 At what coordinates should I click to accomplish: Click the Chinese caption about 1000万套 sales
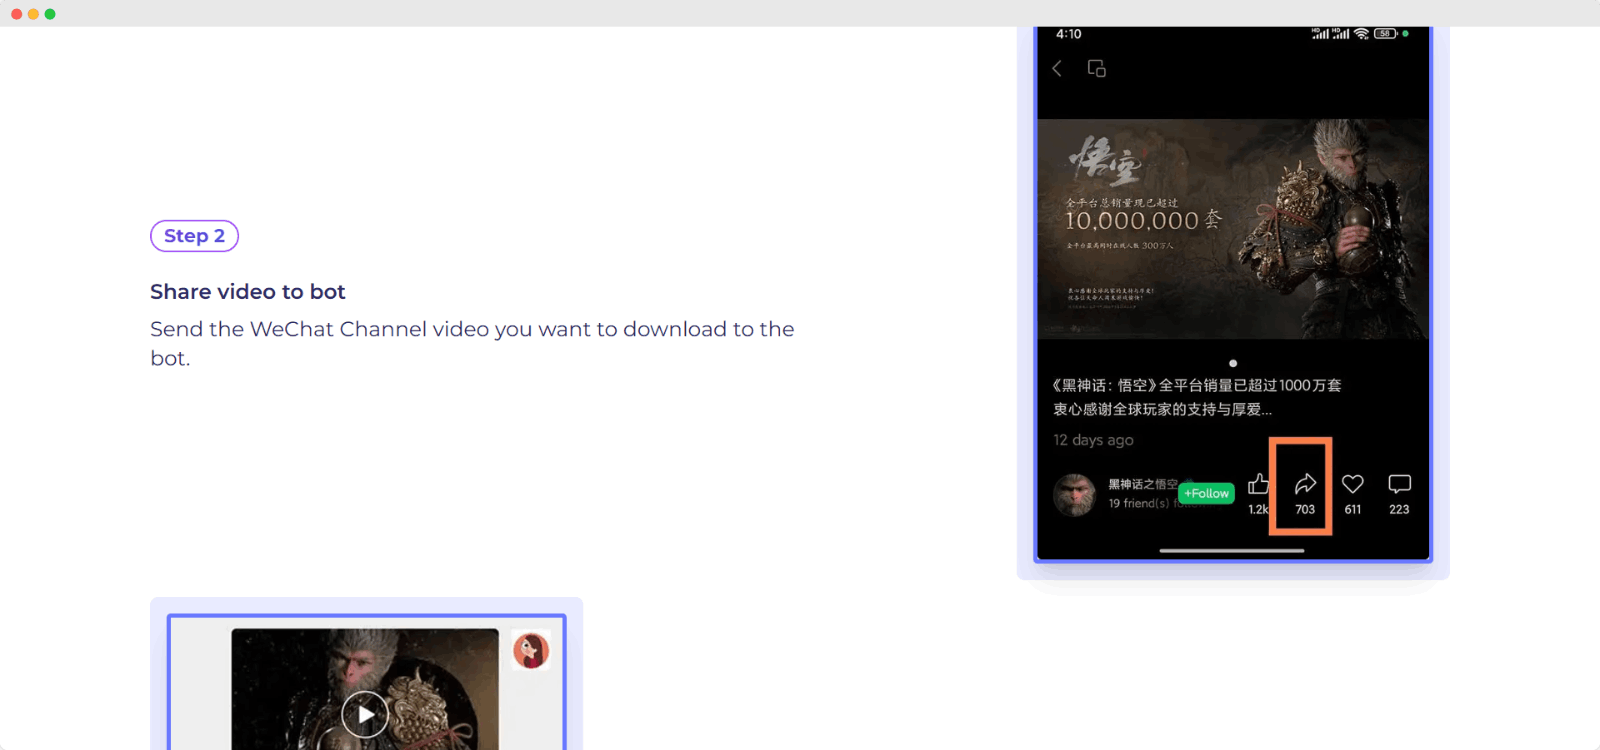point(1197,397)
